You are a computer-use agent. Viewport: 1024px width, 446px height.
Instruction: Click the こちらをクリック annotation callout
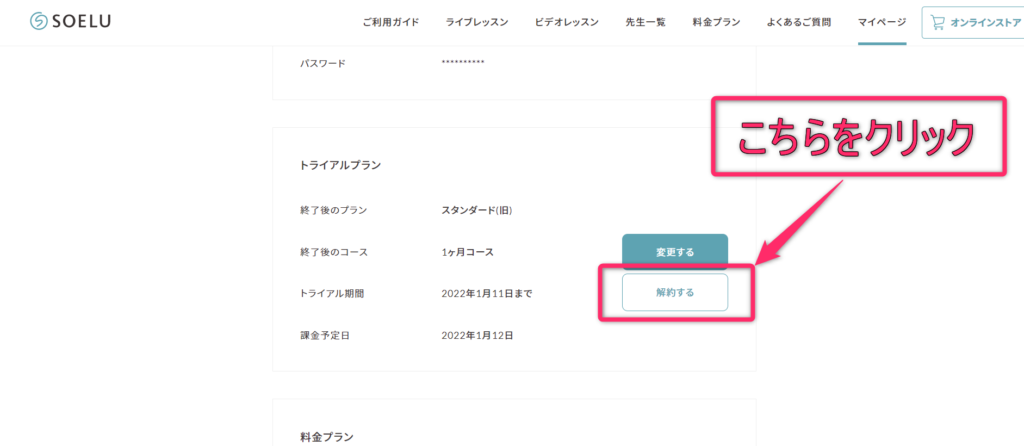(x=856, y=138)
